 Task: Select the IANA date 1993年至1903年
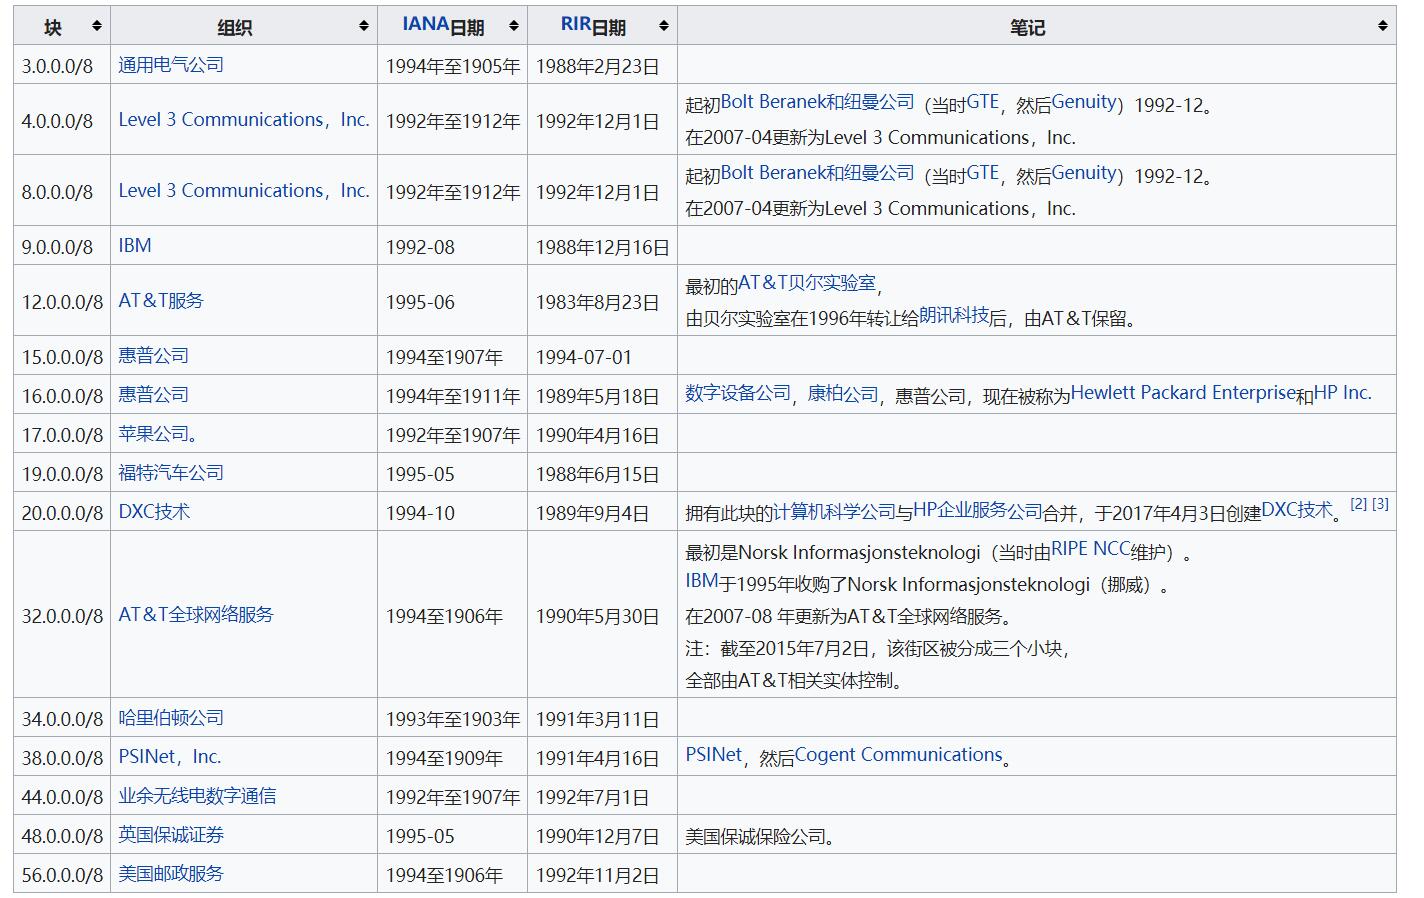coord(453,719)
